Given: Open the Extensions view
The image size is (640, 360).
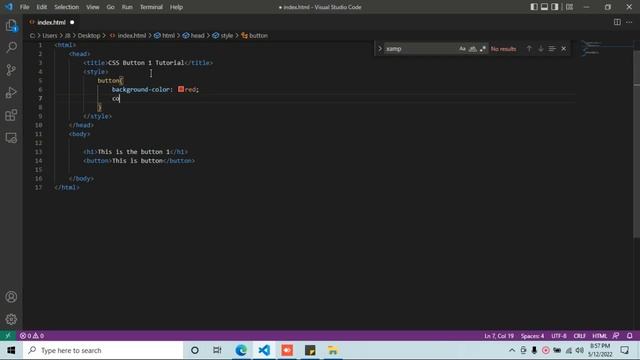Looking at the screenshot, I should pyautogui.click(x=11, y=115).
